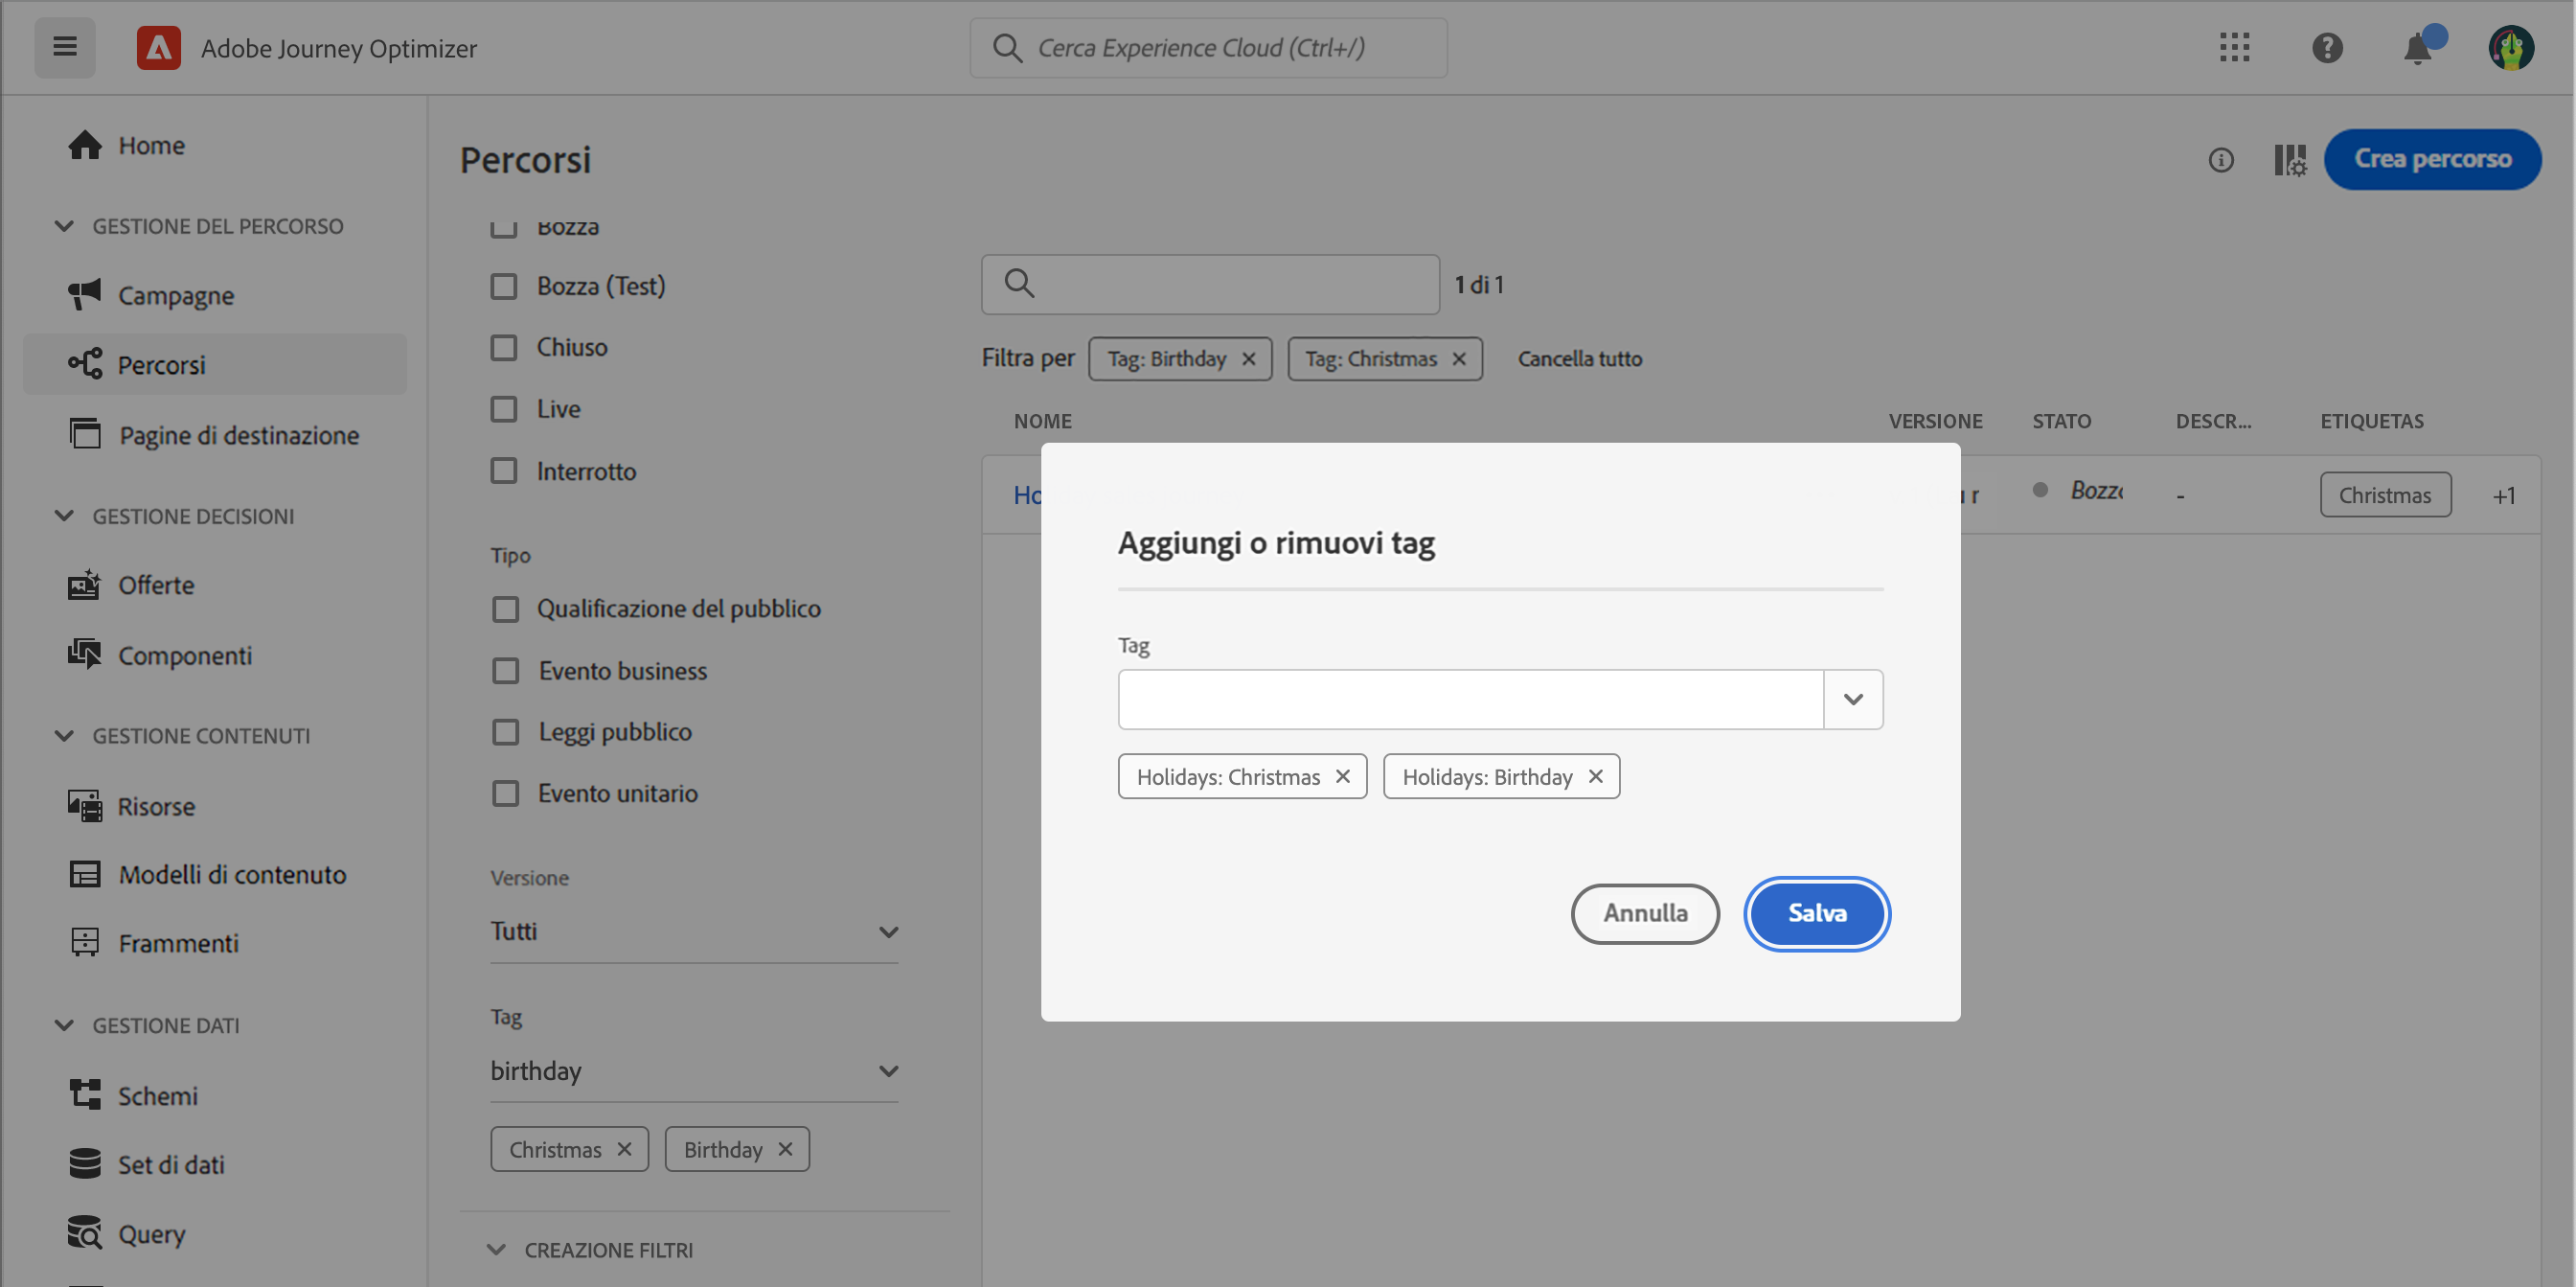2576x1287 pixels.
Task: Remove the Holidays: Christmas tag chip
Action: (x=1343, y=777)
